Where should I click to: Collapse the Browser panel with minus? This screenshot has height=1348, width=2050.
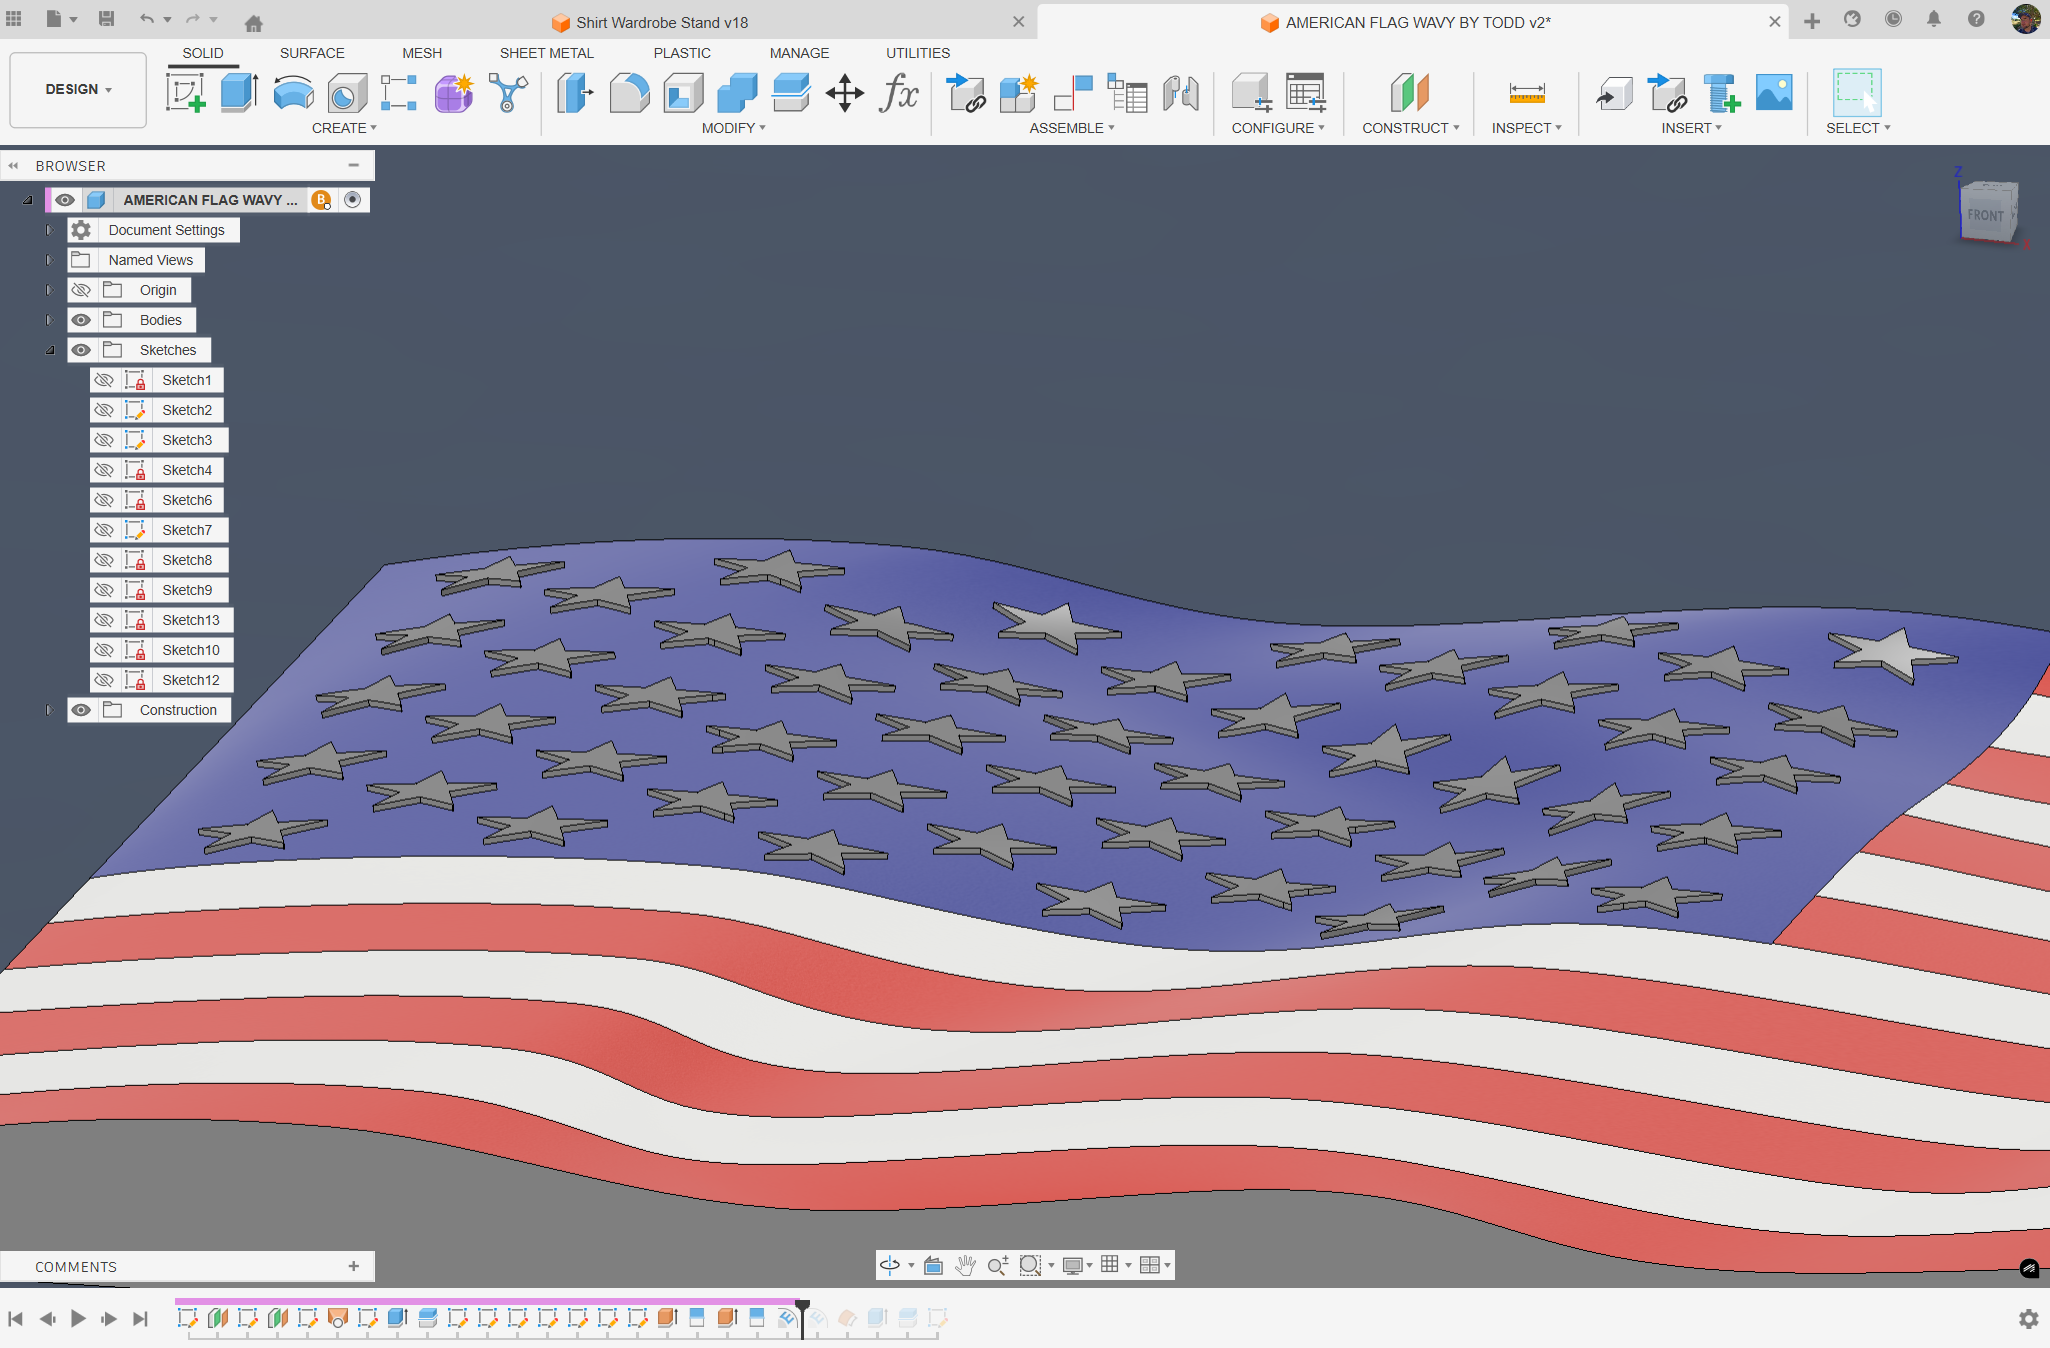[353, 166]
